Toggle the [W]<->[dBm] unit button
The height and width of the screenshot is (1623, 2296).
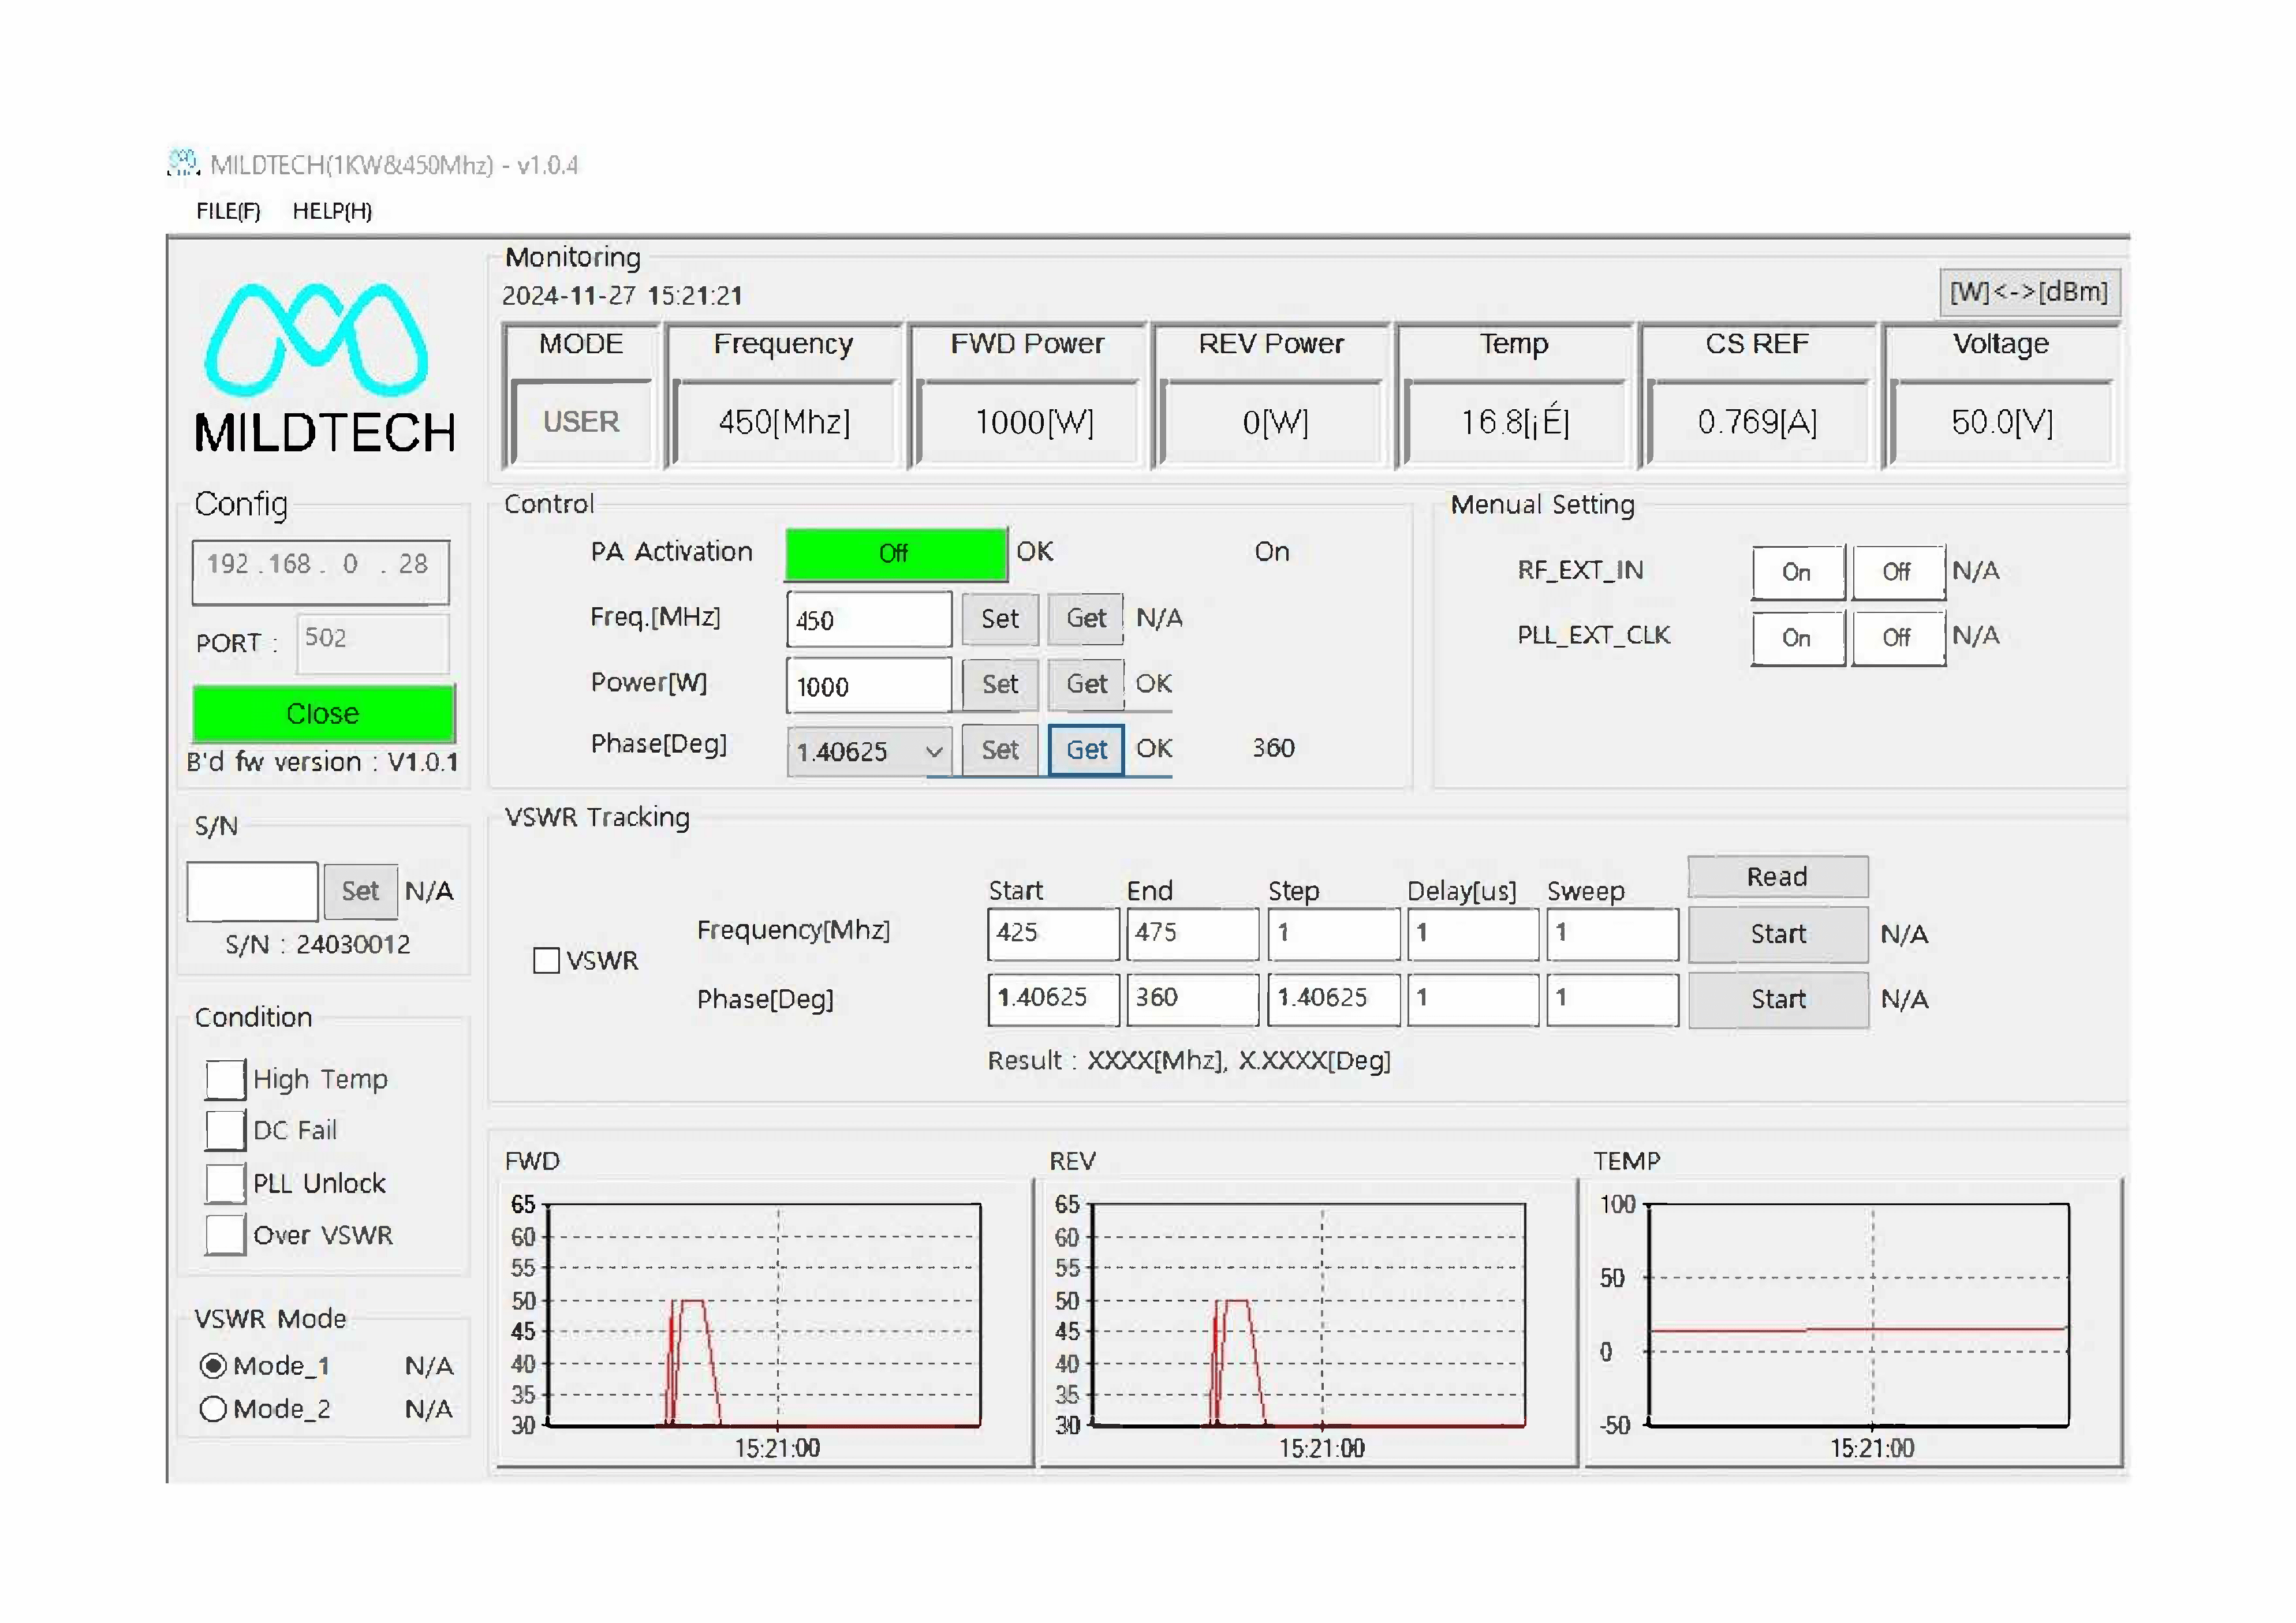(2029, 292)
